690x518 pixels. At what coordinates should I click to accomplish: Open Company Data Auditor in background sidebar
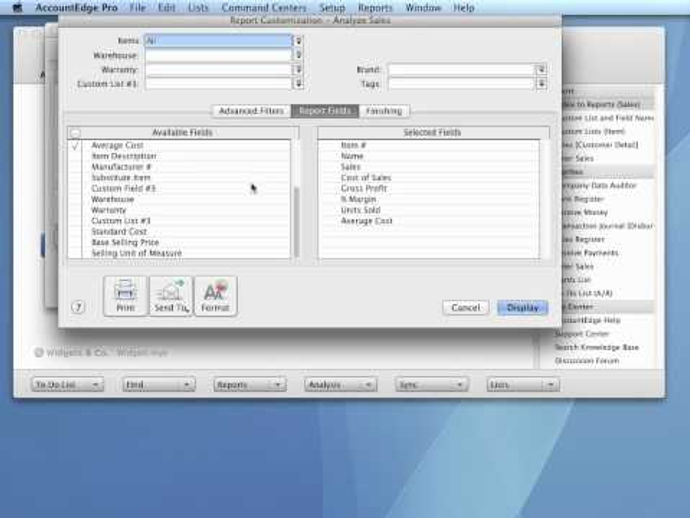599,185
